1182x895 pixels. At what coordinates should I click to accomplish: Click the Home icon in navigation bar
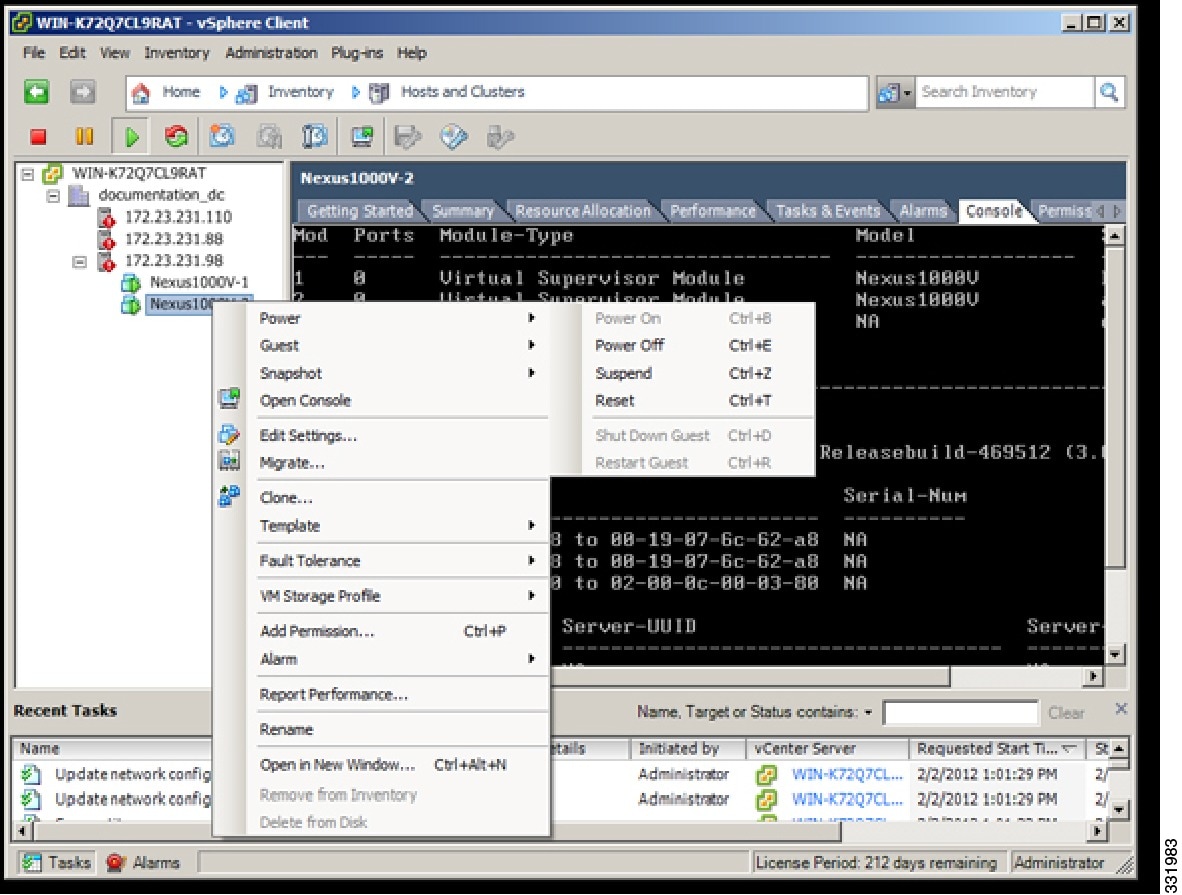(x=141, y=93)
